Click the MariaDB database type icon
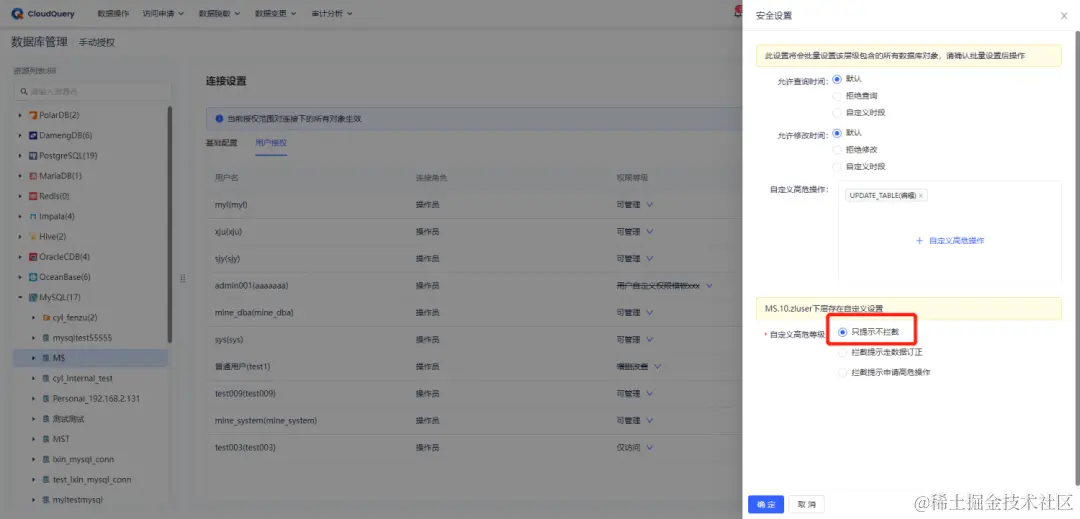The height and width of the screenshot is (519, 1080). pyautogui.click(x=32, y=176)
